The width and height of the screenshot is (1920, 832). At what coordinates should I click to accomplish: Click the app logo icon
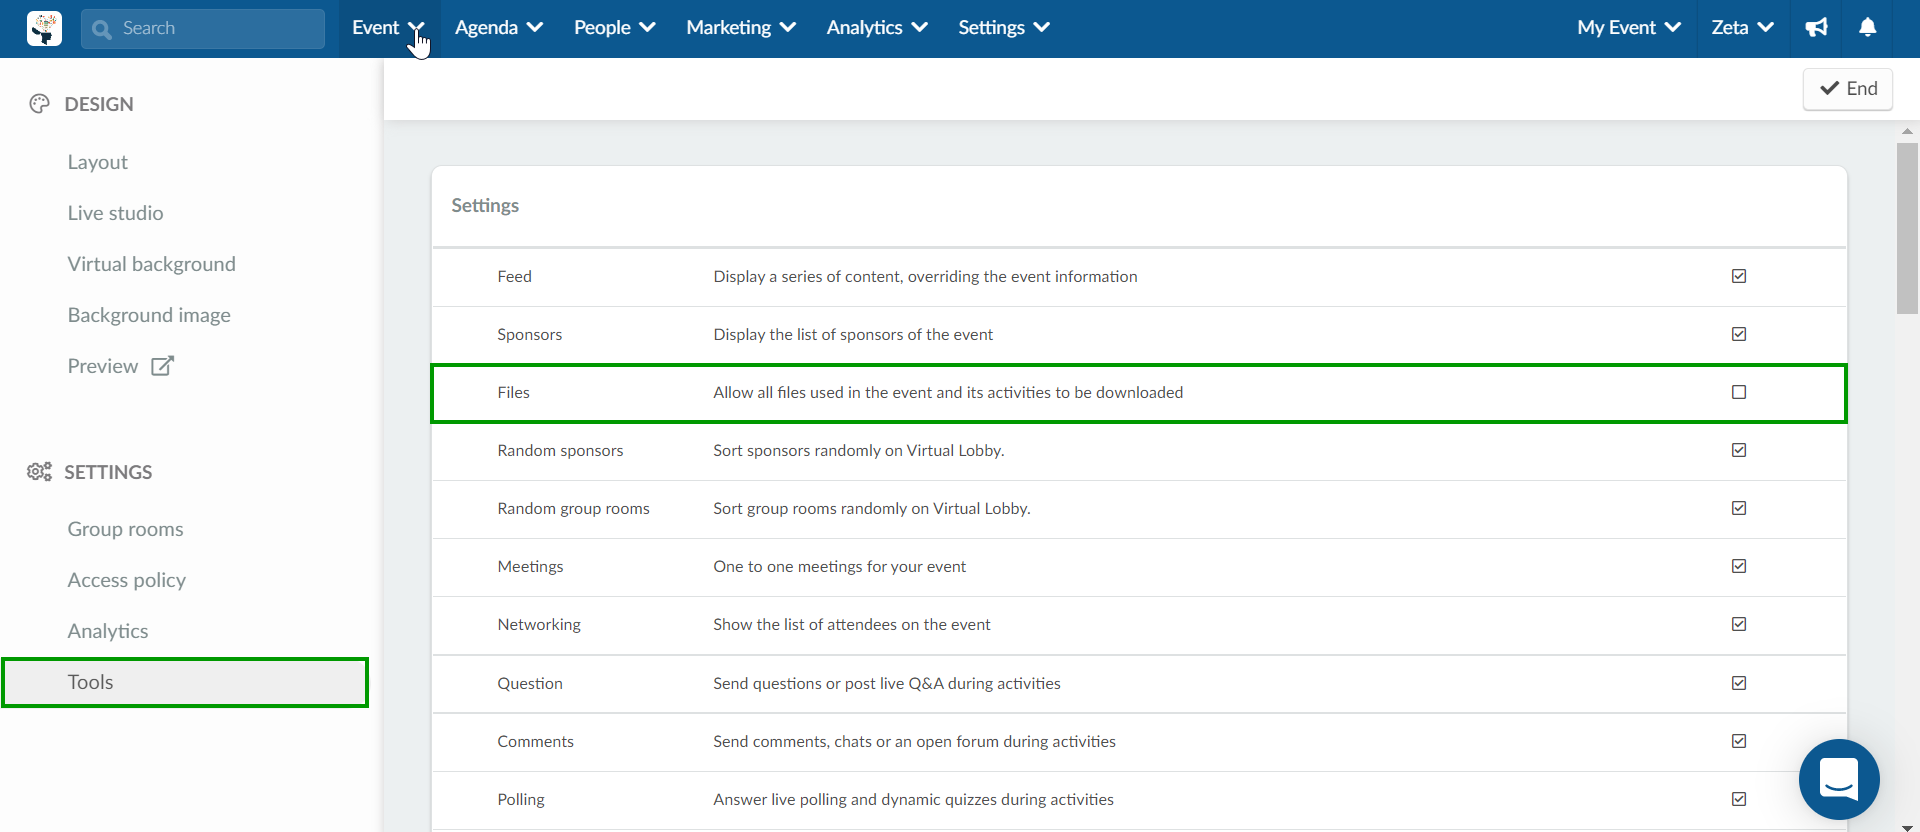point(44,28)
